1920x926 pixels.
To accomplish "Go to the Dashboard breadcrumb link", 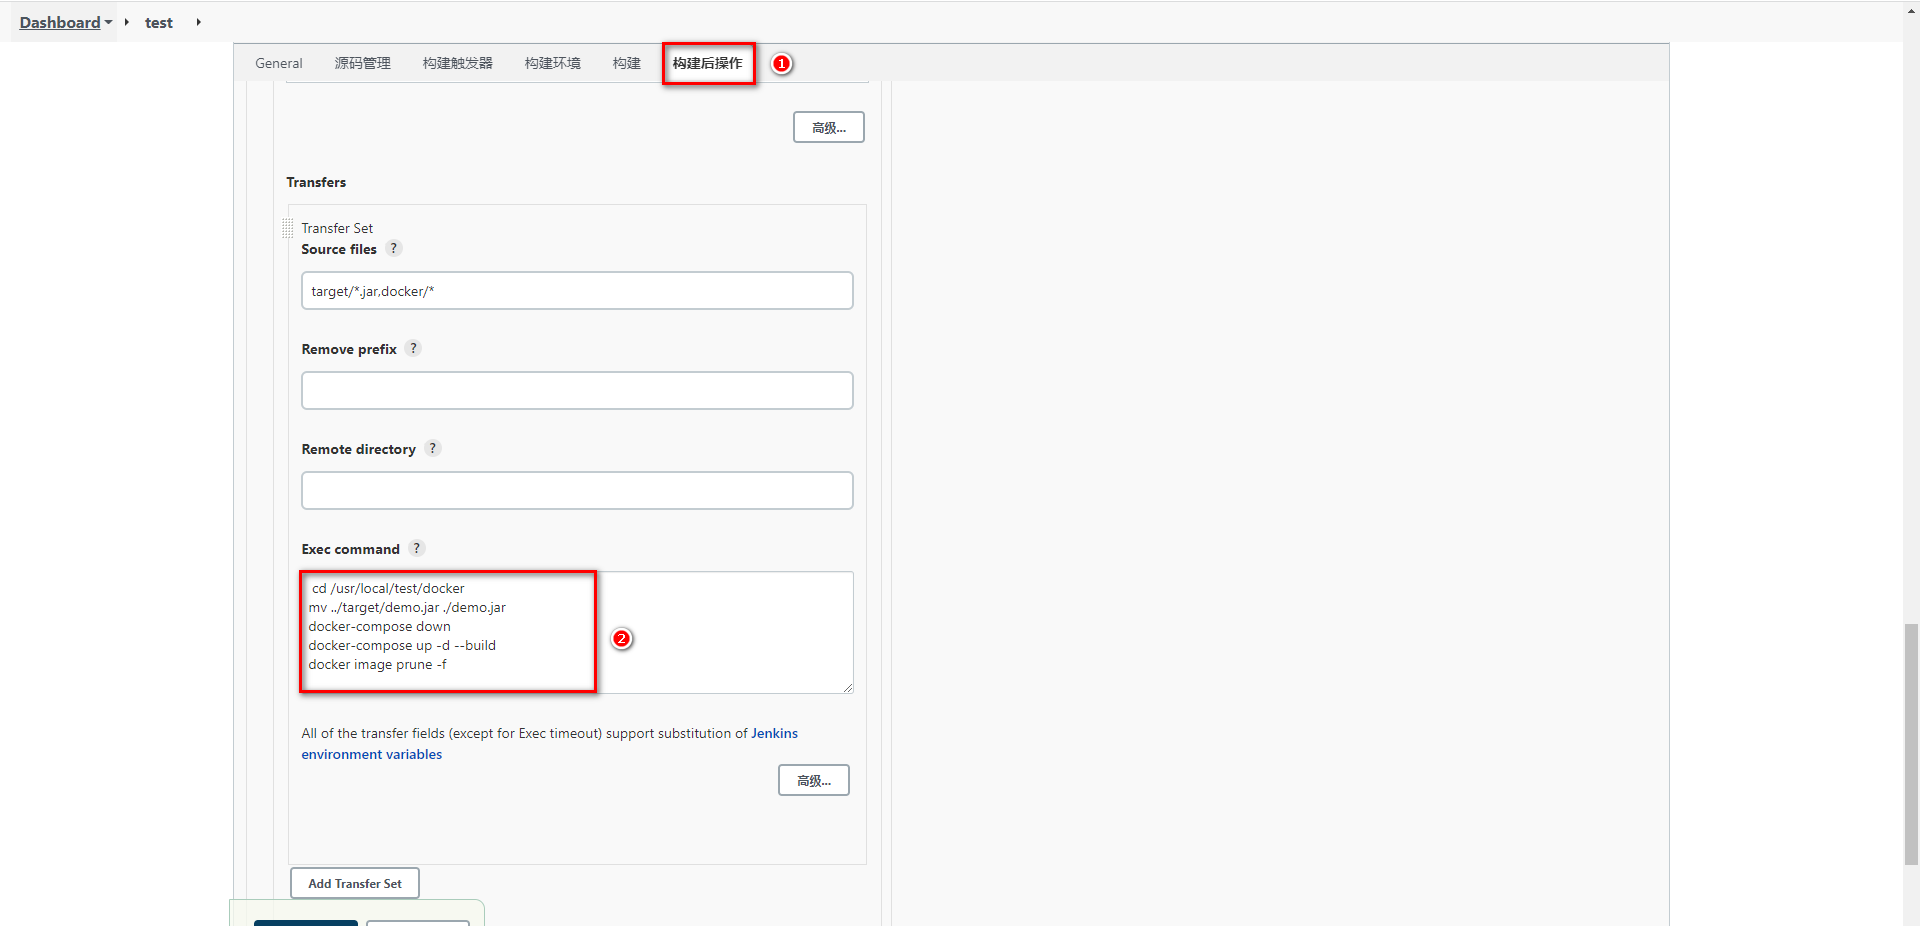I will click(60, 22).
